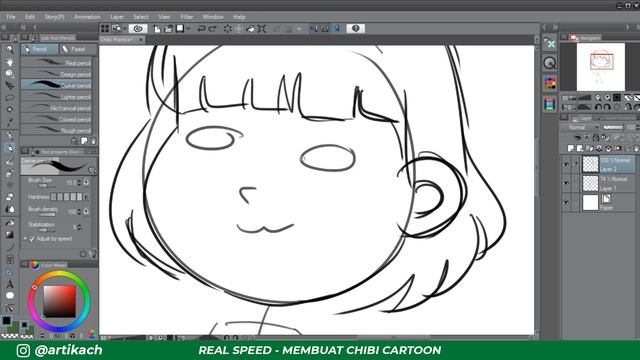
Task: Toggle Adjust by speed checkbox
Action: point(32,238)
